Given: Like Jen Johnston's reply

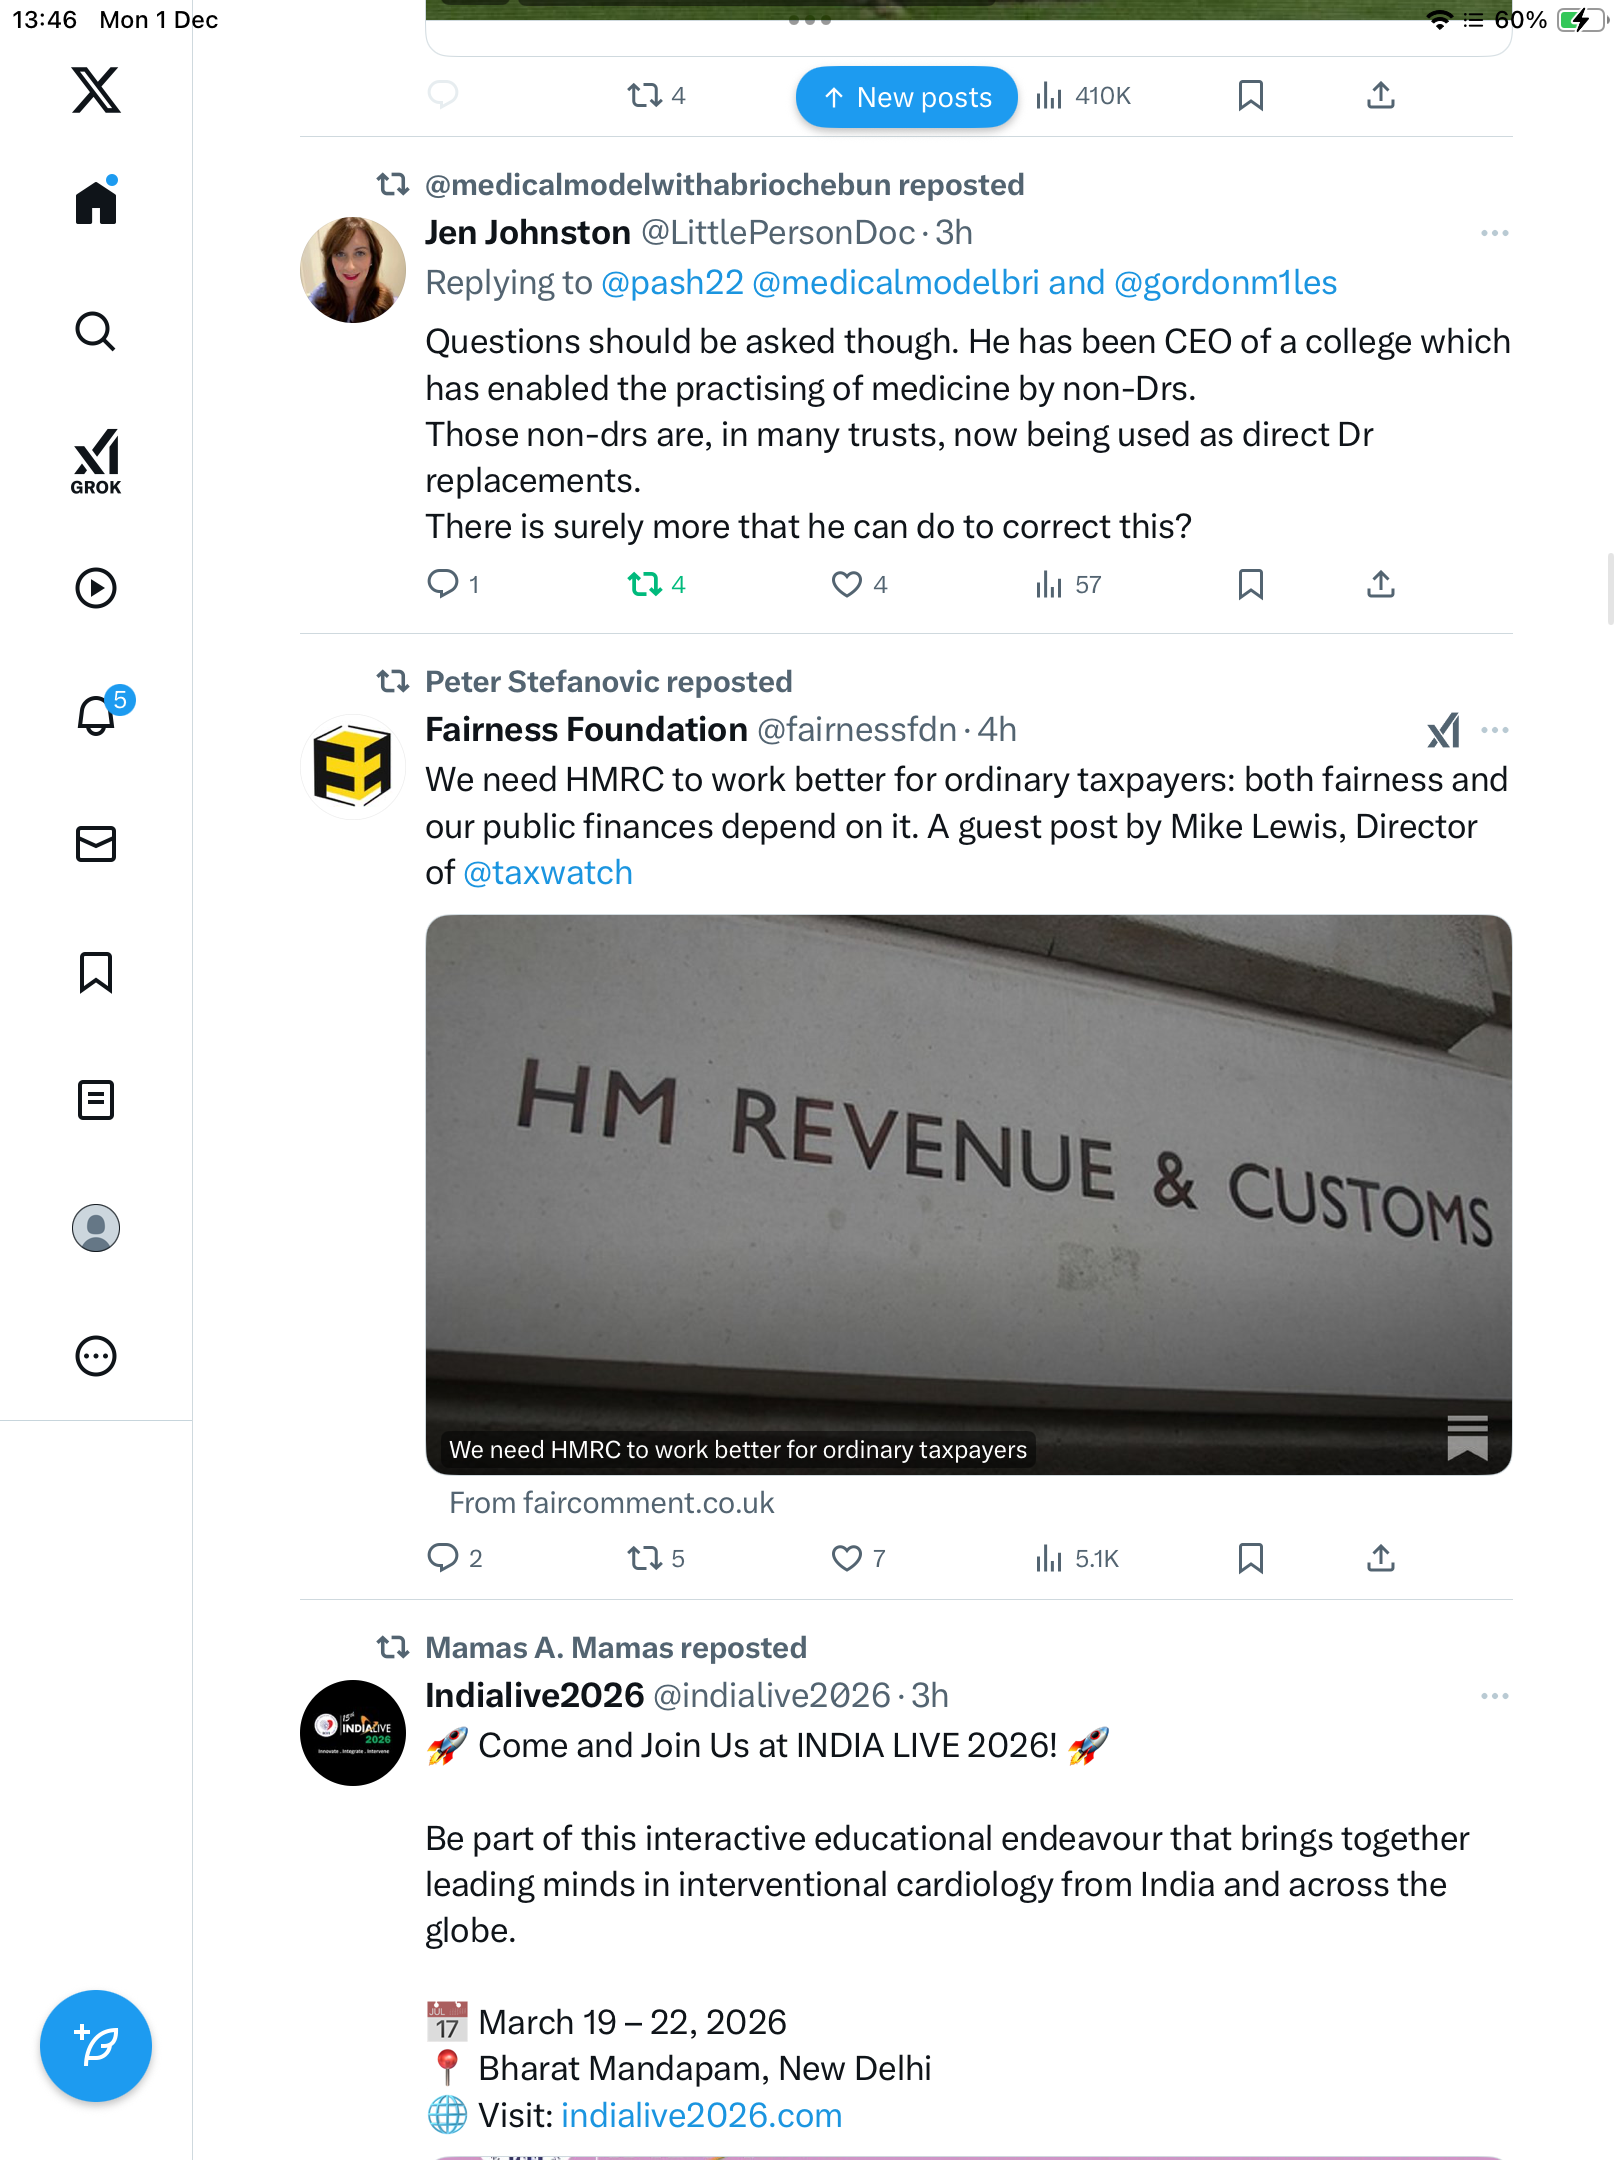Looking at the screenshot, I should (x=847, y=584).
